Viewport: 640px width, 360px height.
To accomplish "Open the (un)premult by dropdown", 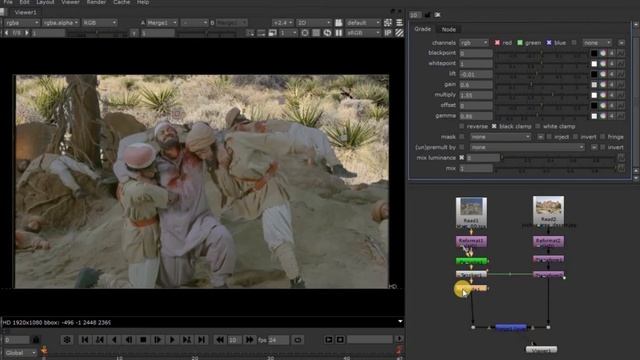I will [527, 147].
